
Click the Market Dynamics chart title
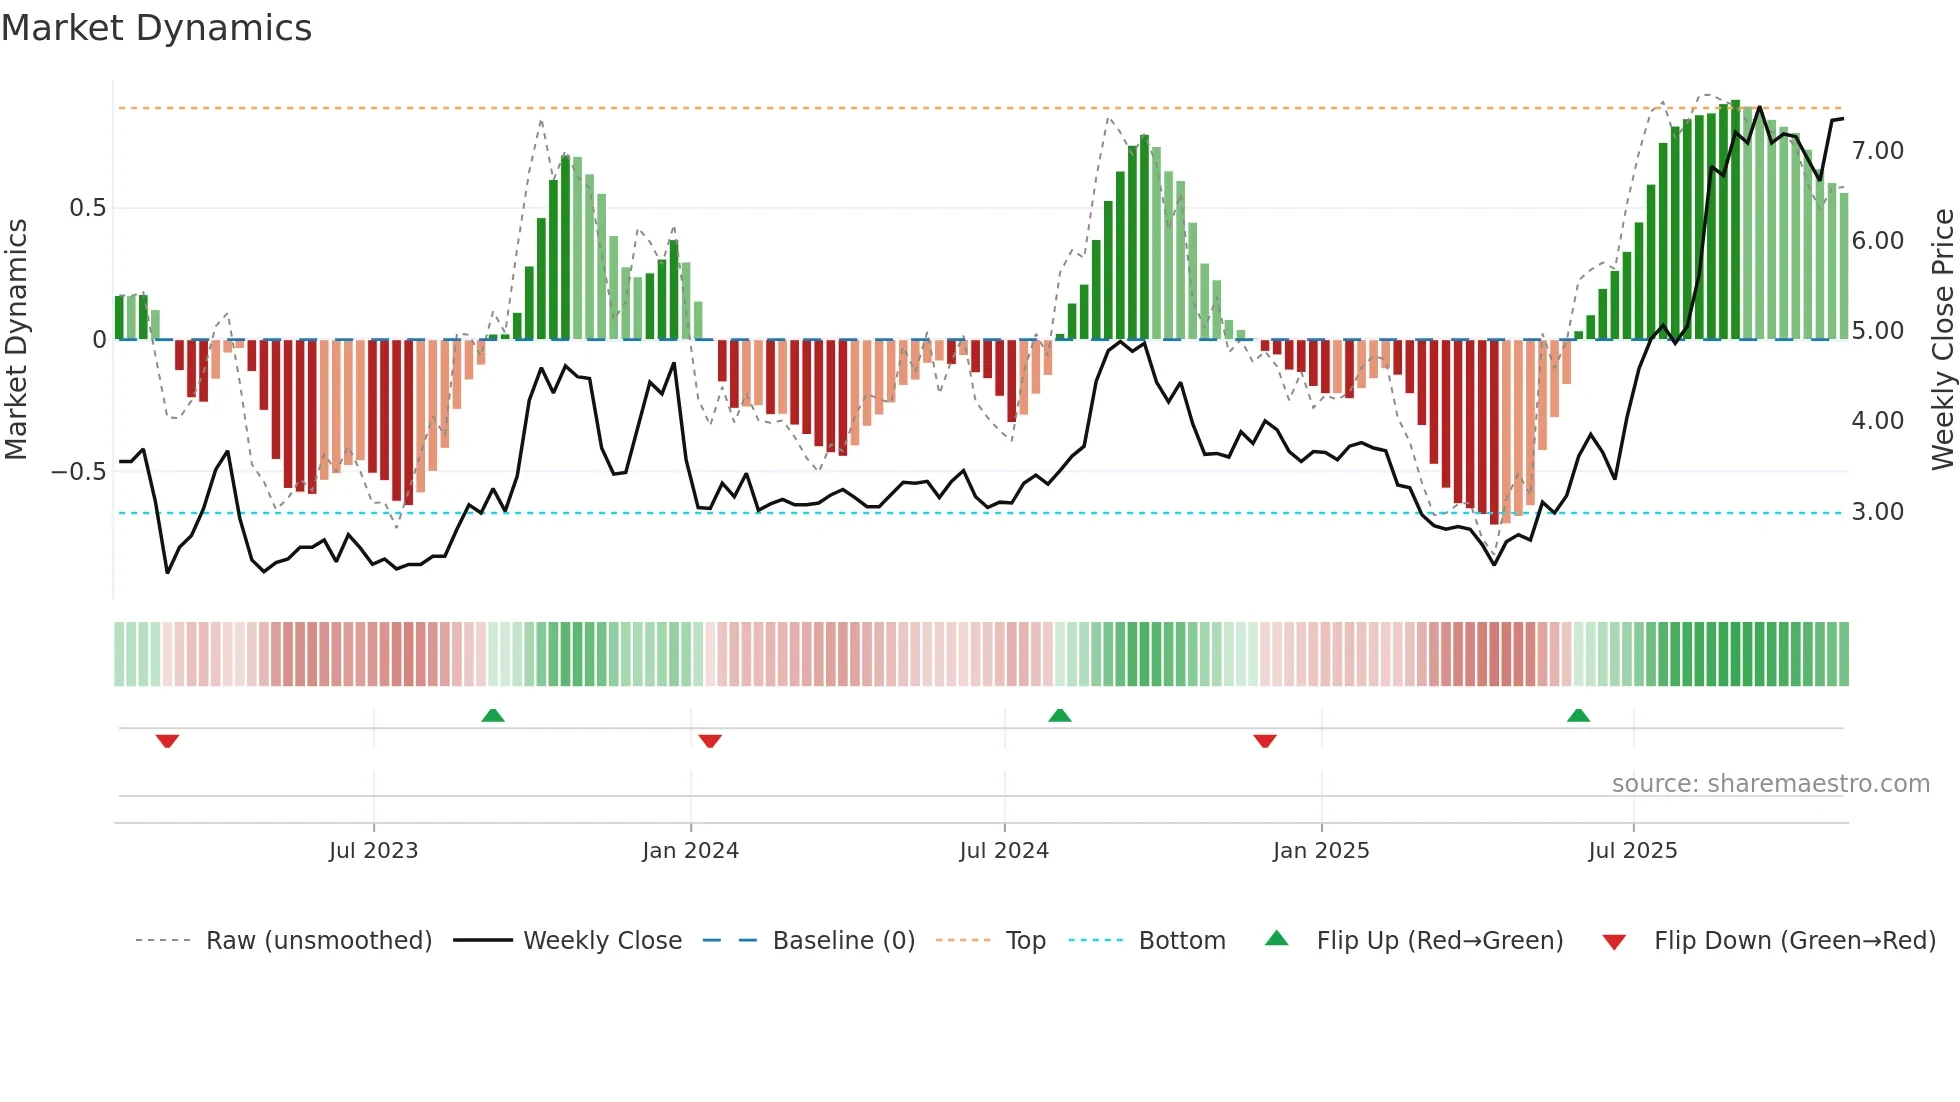[x=157, y=28]
